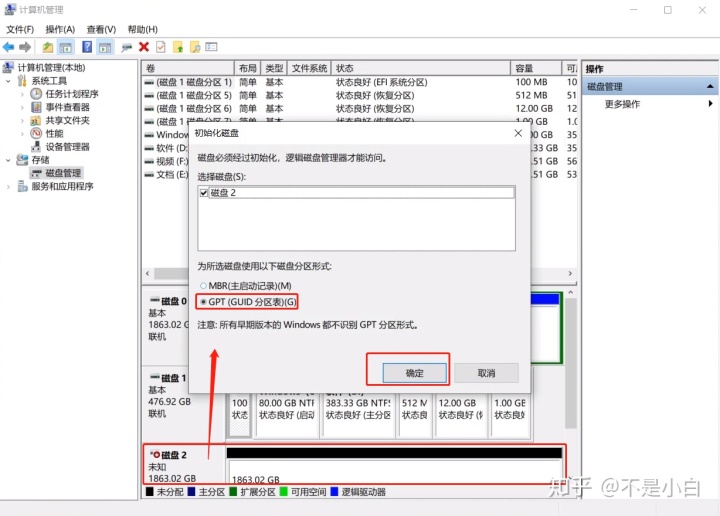Screen dimensions: 720x516
Task: Select volume row (磁盘 1 磁盘分区 1)
Action: [360, 82]
